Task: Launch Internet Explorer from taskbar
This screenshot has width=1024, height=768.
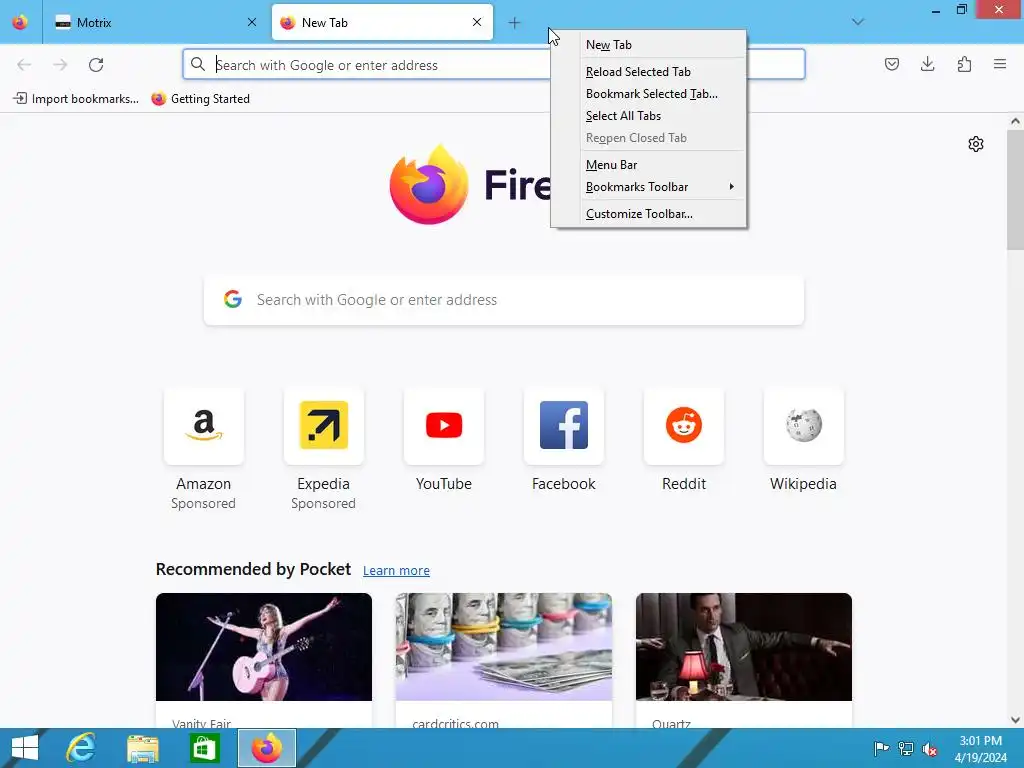Action: (81, 748)
